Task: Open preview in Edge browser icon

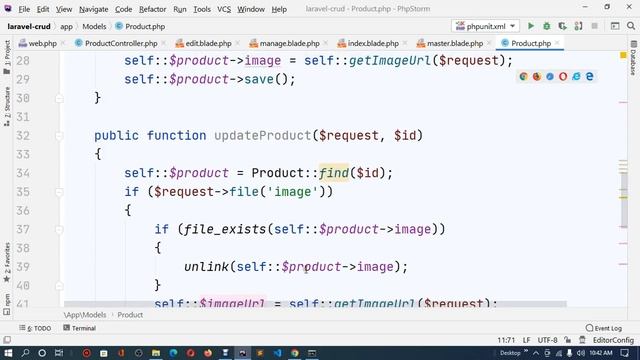Action: click(589, 76)
